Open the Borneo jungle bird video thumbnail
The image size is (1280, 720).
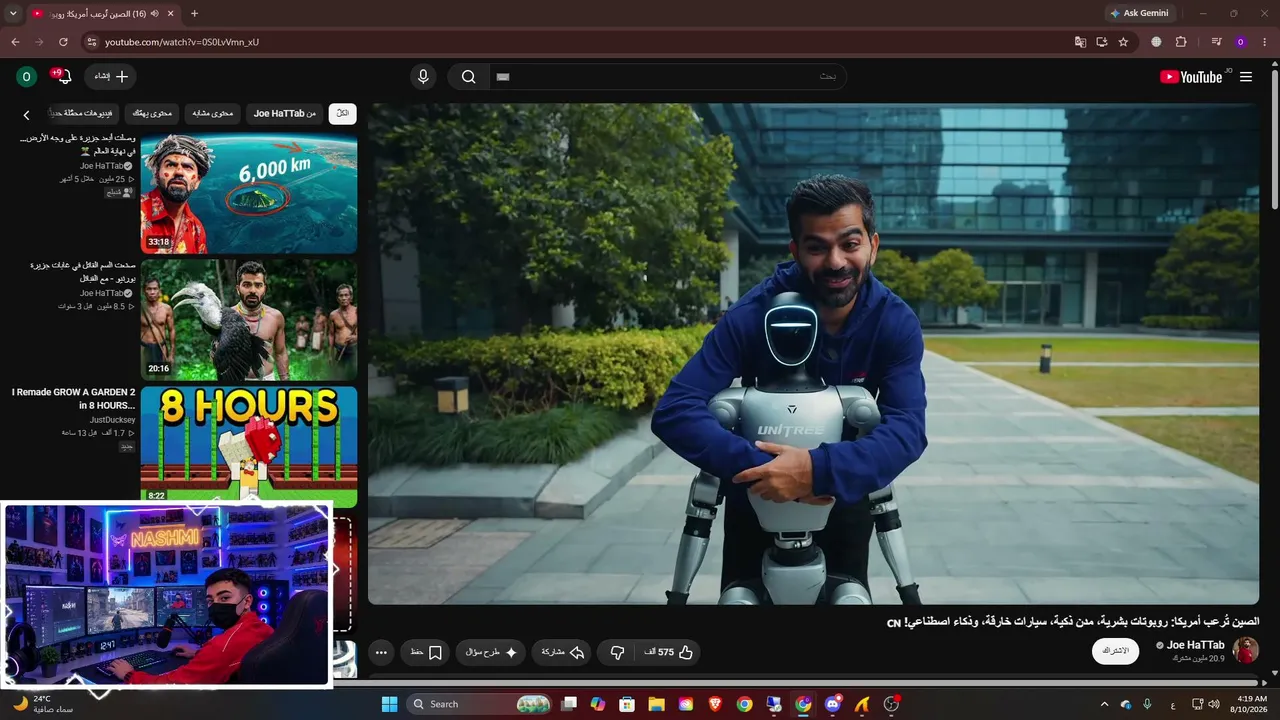coord(249,320)
